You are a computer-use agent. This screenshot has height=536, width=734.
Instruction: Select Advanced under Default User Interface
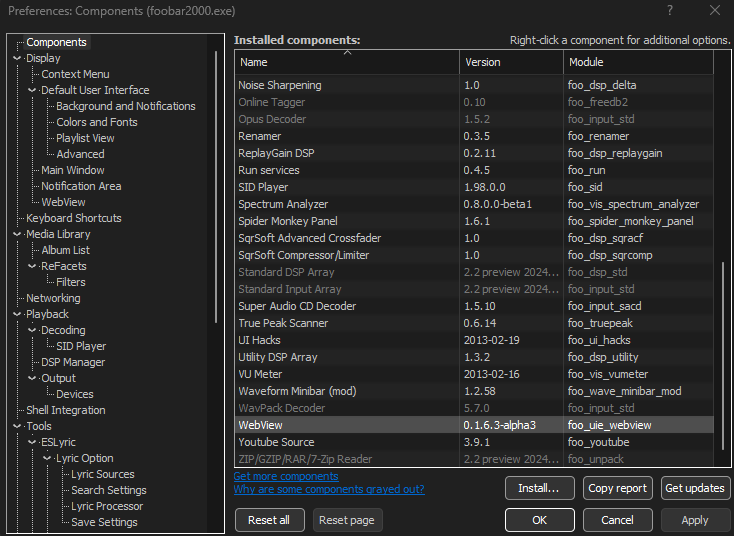tap(80, 154)
